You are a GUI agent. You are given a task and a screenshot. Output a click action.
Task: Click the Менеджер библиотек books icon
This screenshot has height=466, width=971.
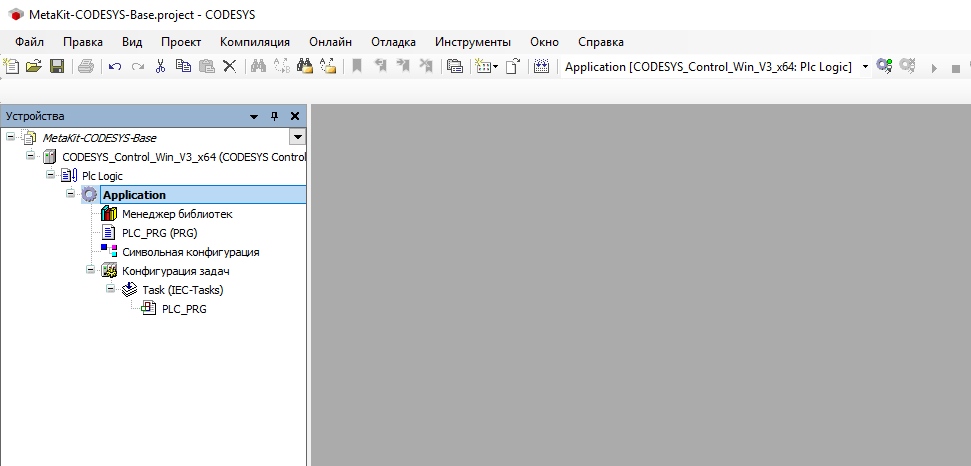(109, 214)
